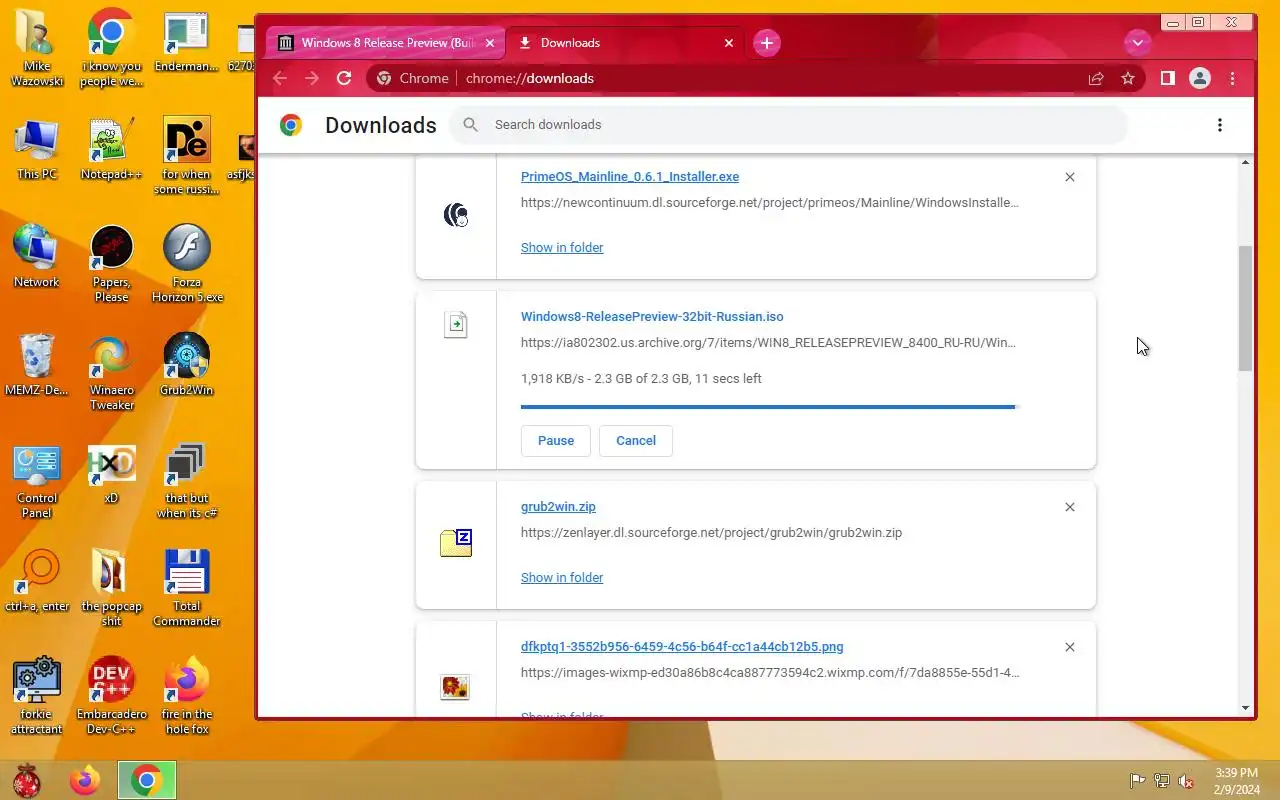Select the 'the popcap shit' desktop folder
This screenshot has height=800, width=1280.
pos(111,588)
